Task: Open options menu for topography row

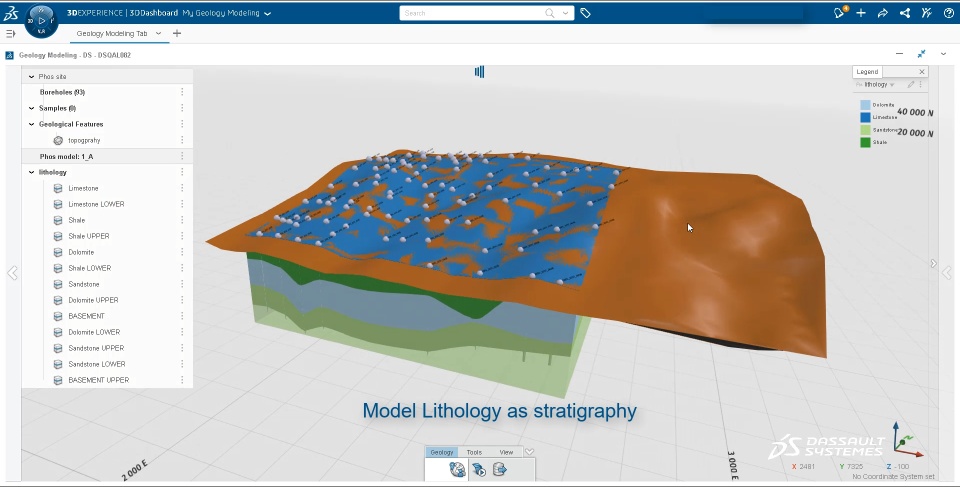Action: click(x=182, y=140)
